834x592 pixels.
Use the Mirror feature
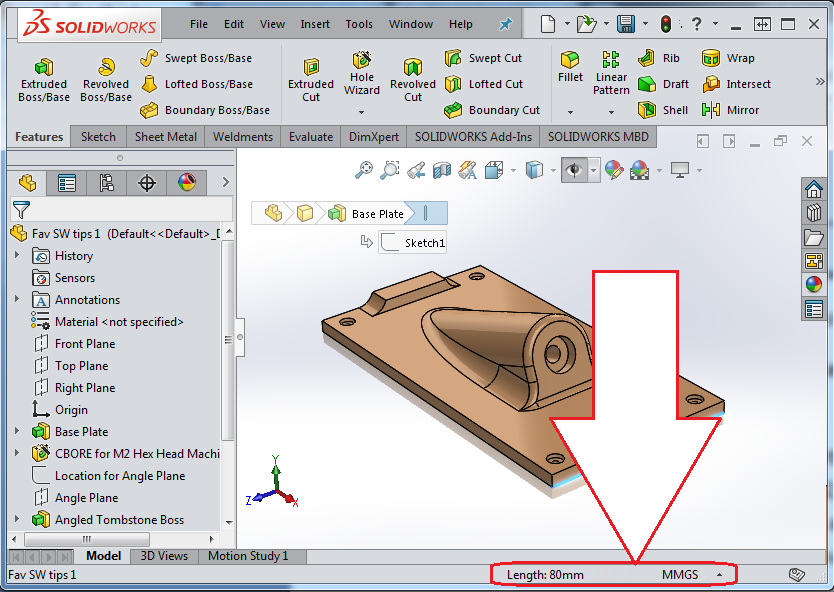click(x=730, y=110)
